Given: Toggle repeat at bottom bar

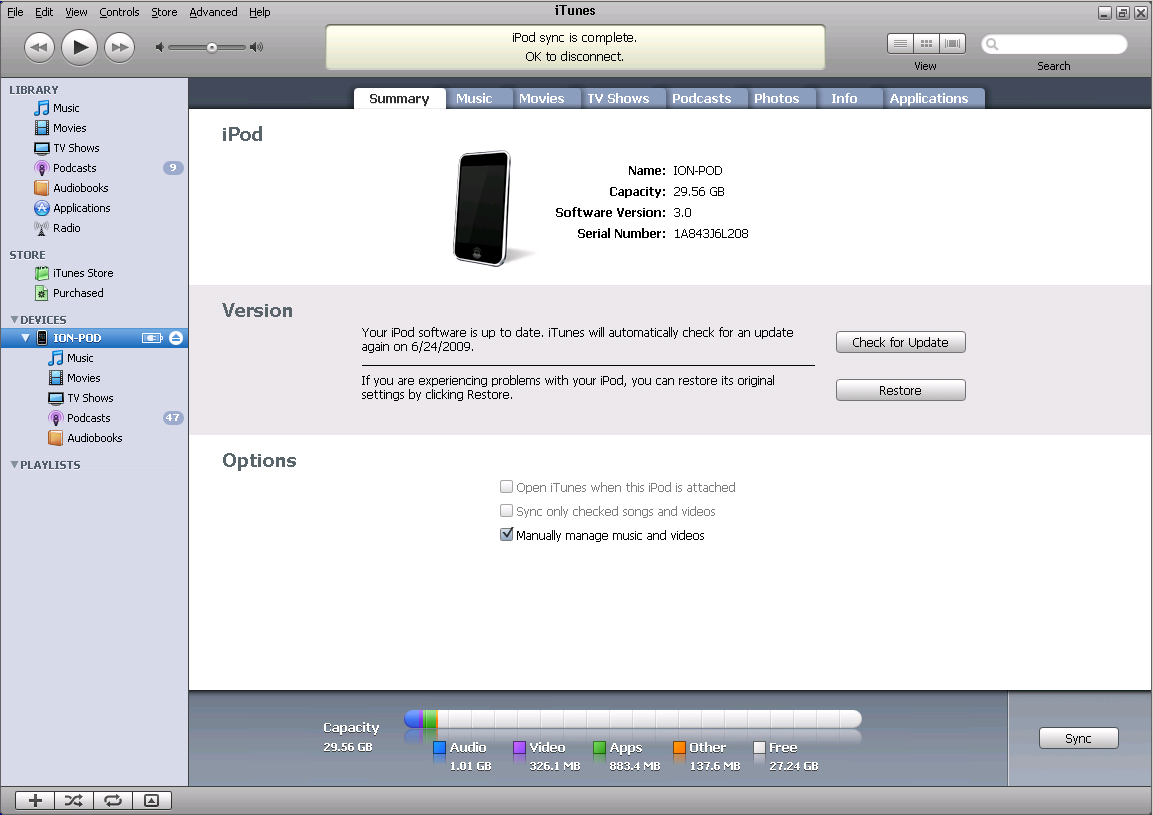Looking at the screenshot, I should click(113, 800).
